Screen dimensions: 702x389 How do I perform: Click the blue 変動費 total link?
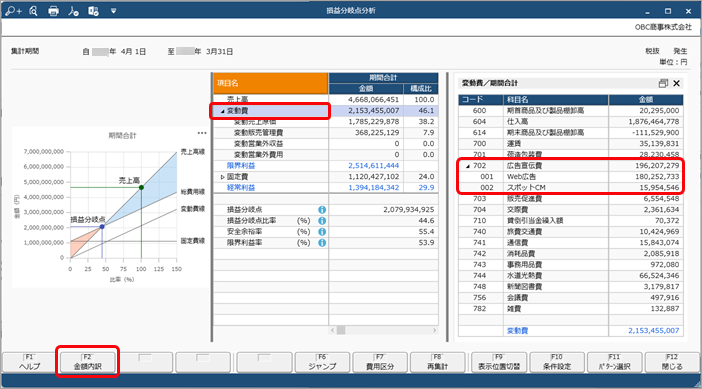pos(517,331)
